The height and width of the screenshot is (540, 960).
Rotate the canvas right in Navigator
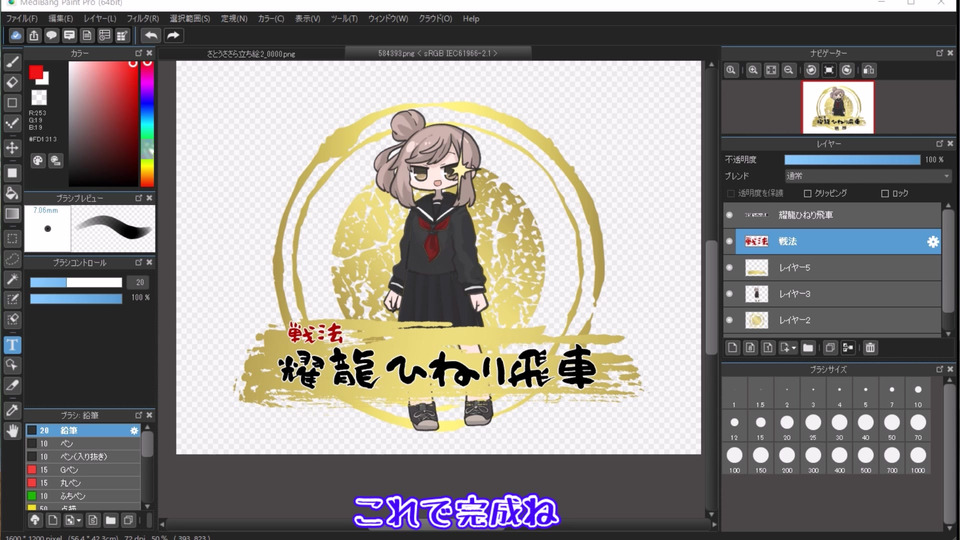click(x=847, y=70)
